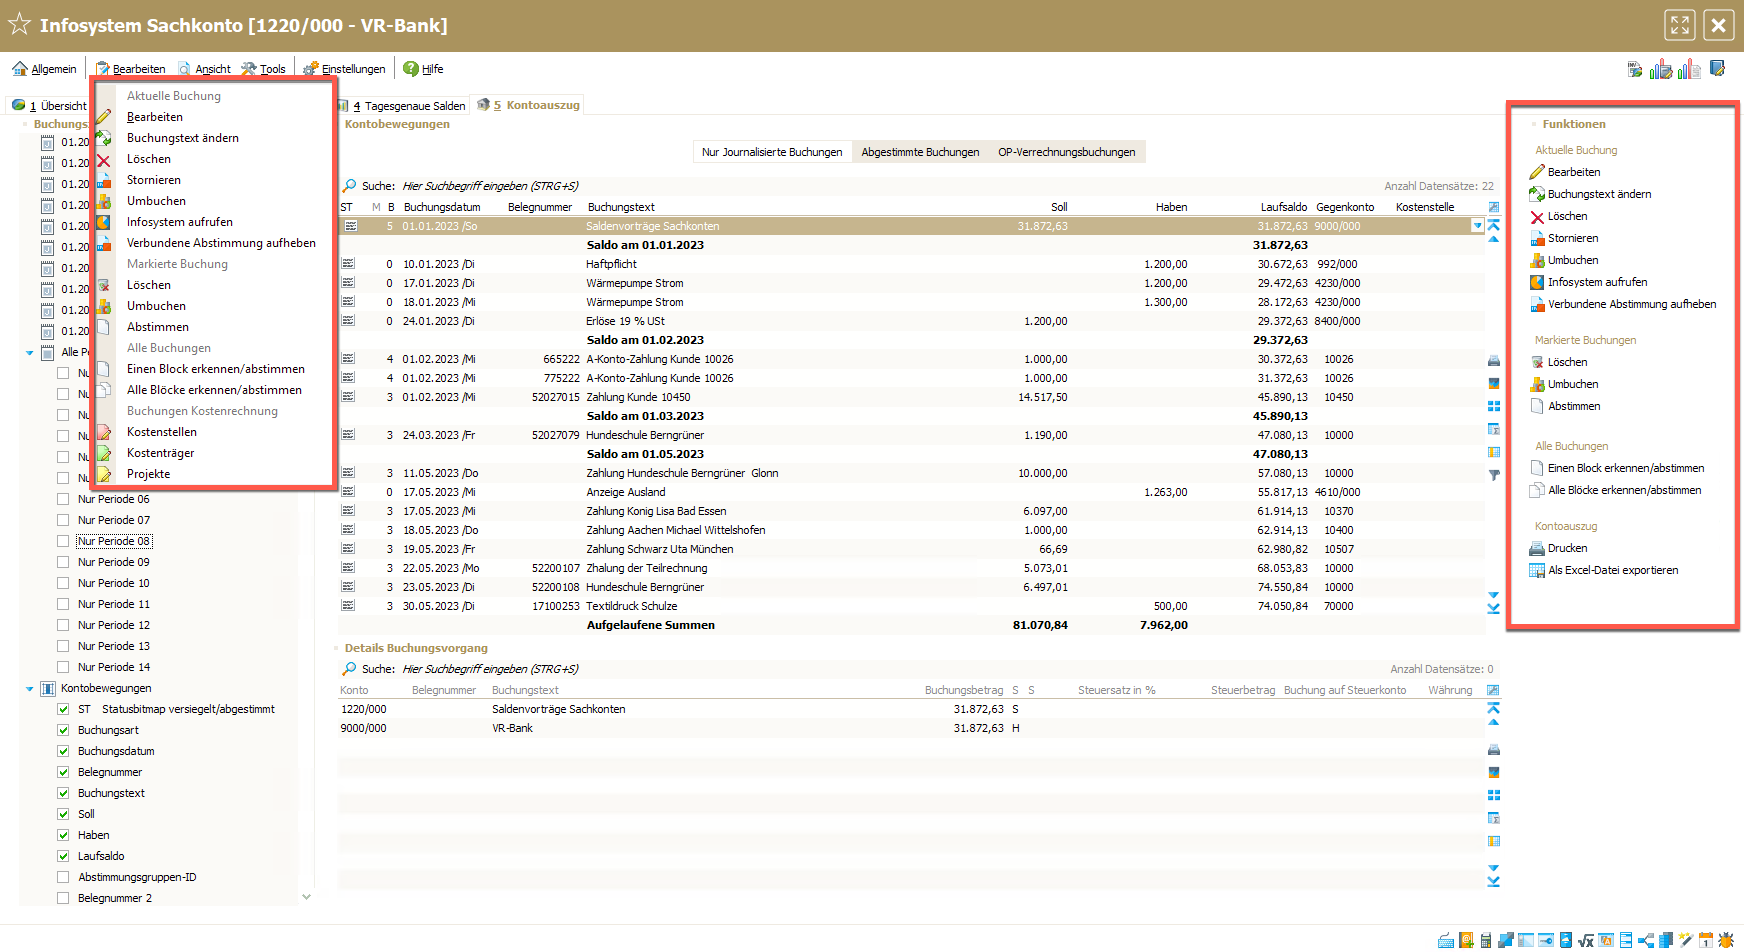Click the red Löschen icon under Aktuelle Buchung
Viewport: 1744px width, 952px height.
1537,217
